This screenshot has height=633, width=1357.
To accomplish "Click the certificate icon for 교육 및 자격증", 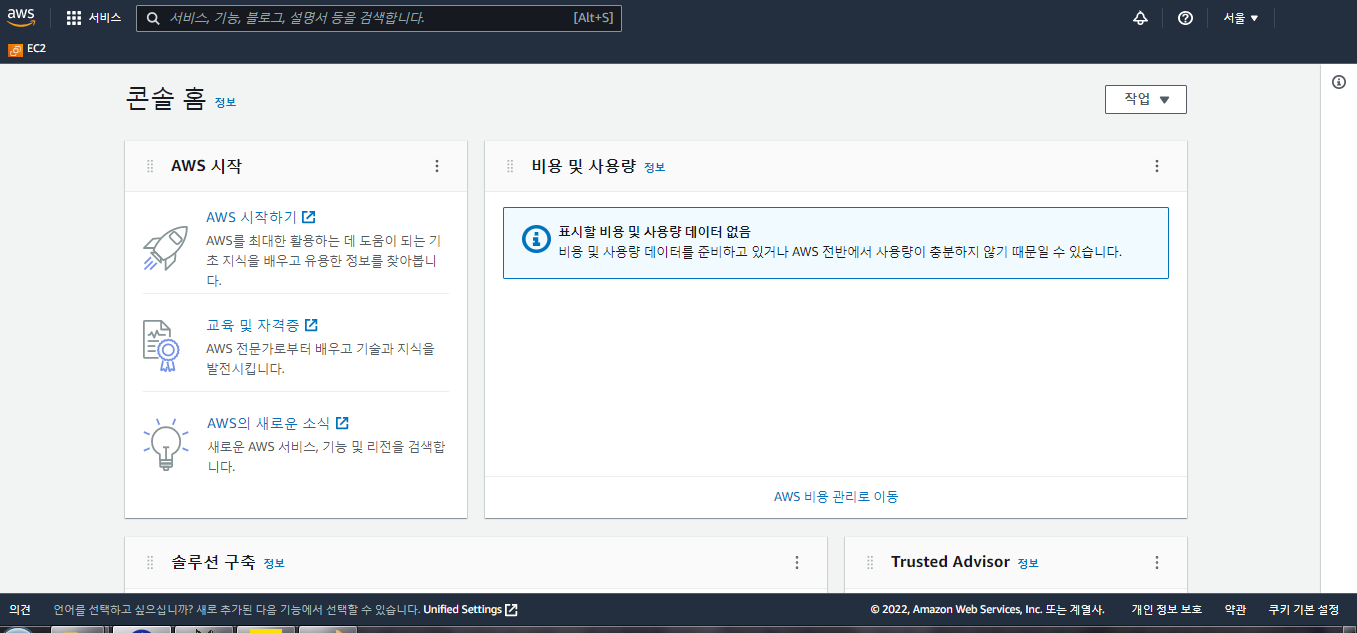I will pyautogui.click(x=160, y=346).
